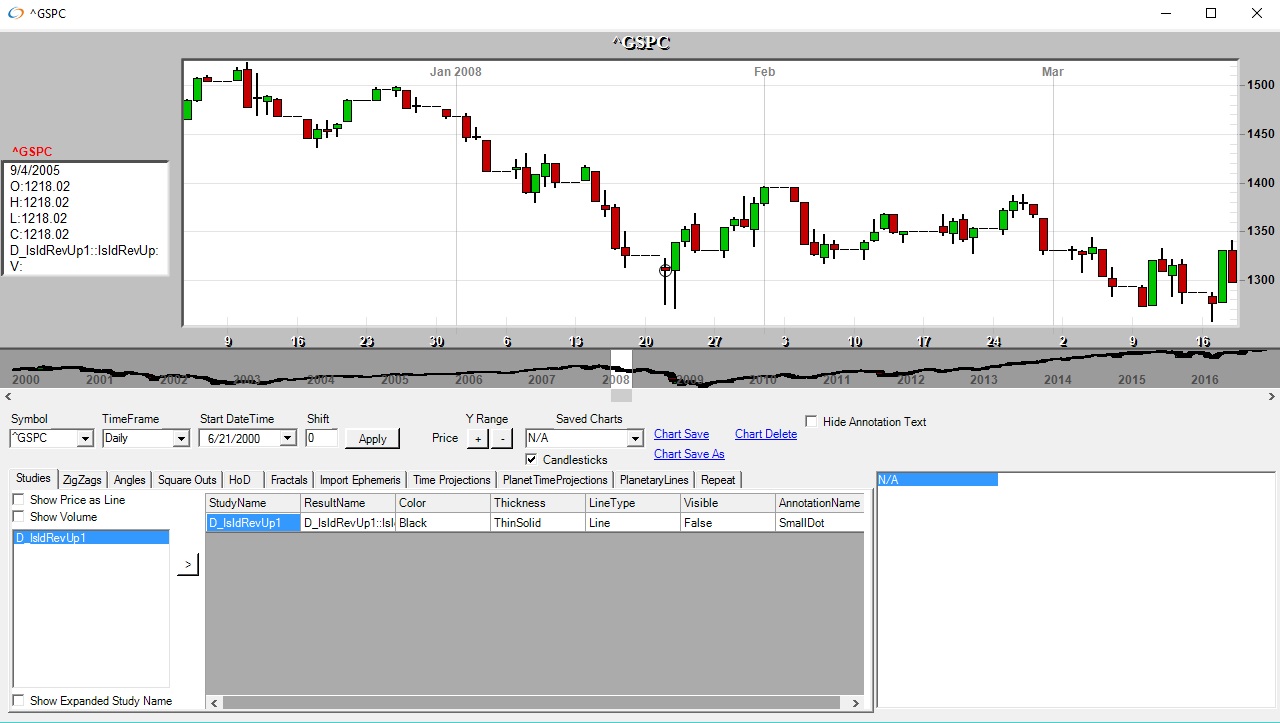Screen dimensions: 1280x723
Task: Click the timeline scroll right arrow
Action: [x=1273, y=397]
